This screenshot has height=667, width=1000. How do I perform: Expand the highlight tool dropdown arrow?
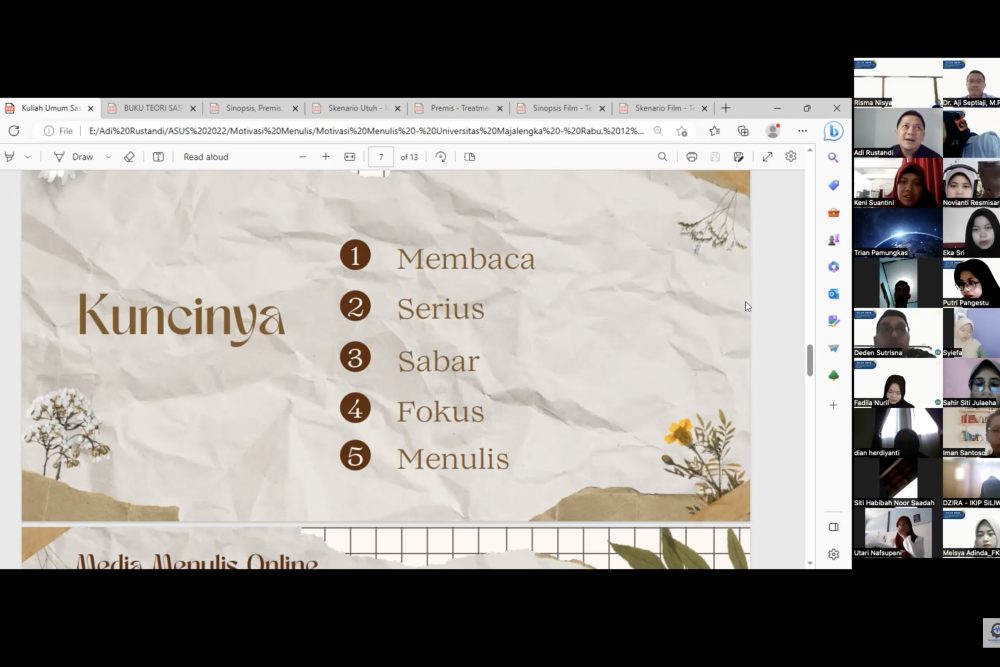27,157
